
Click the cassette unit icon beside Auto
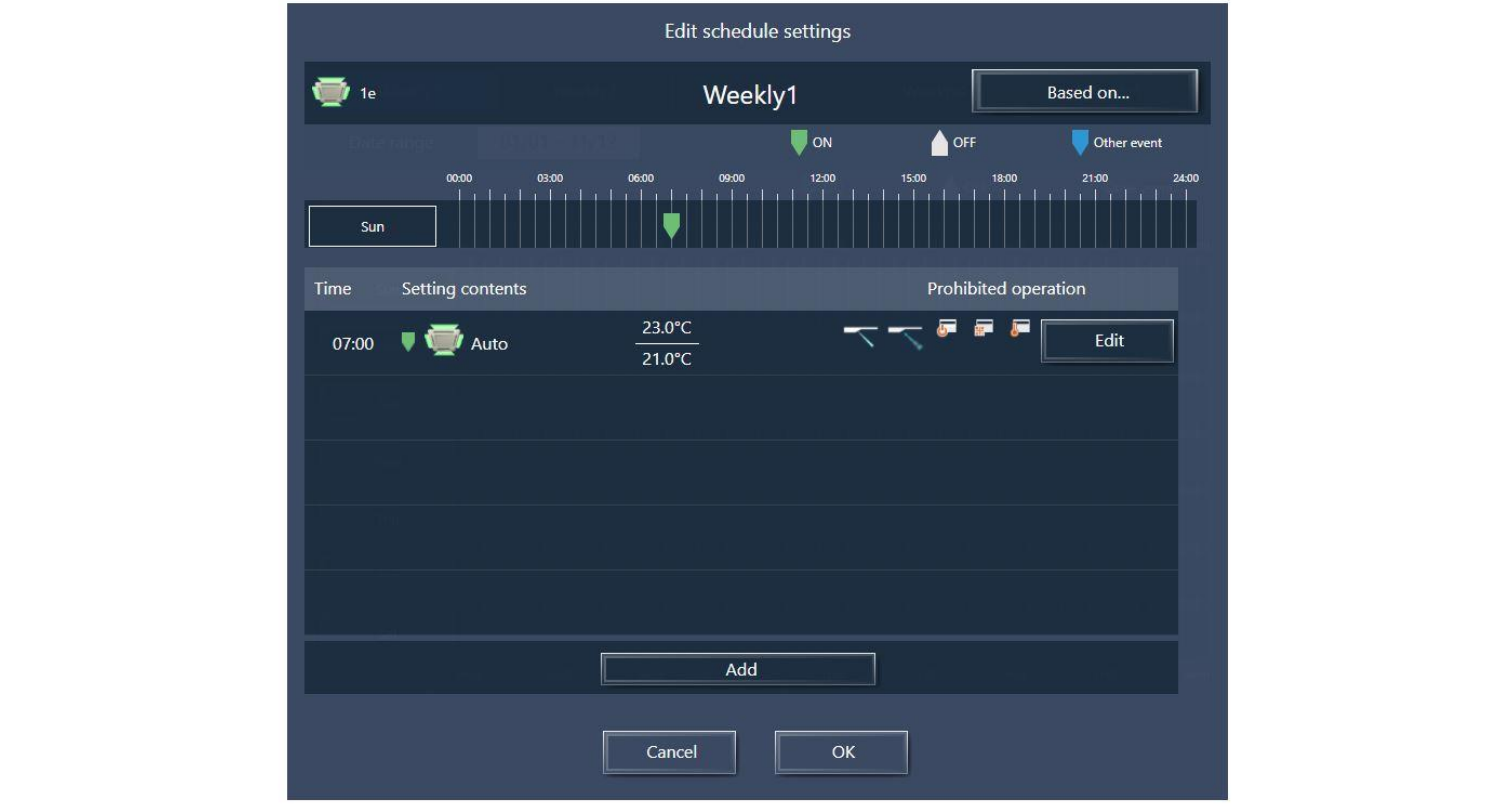coord(443,341)
